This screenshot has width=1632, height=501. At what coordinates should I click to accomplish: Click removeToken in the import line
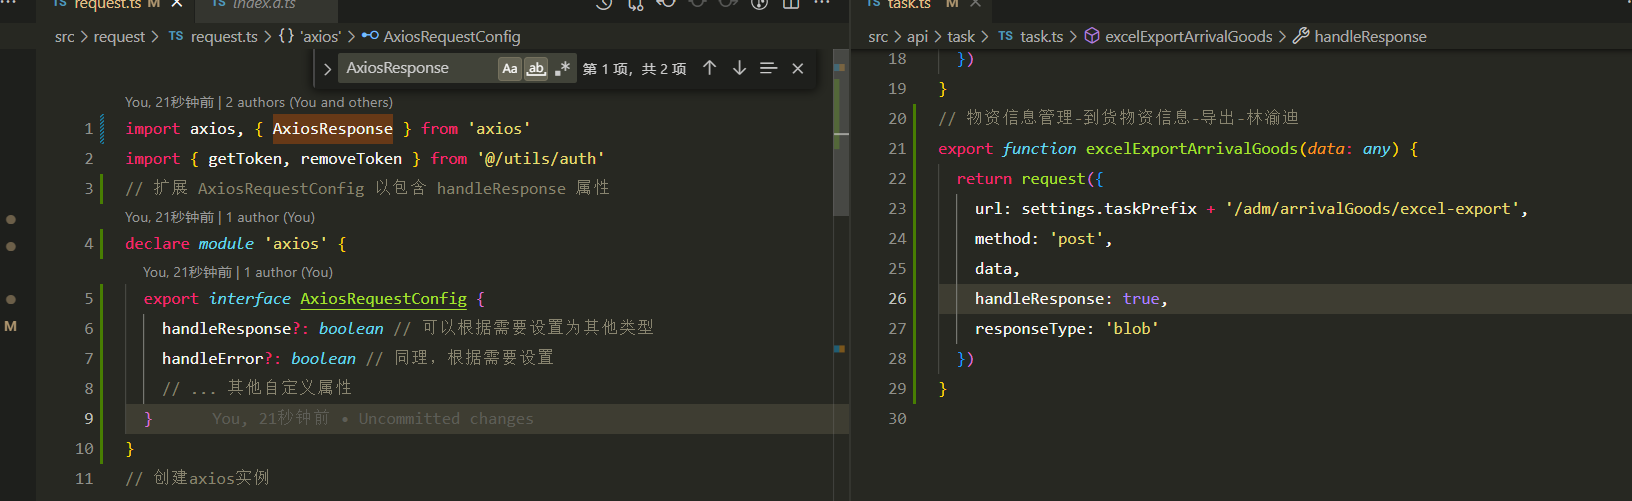(351, 159)
